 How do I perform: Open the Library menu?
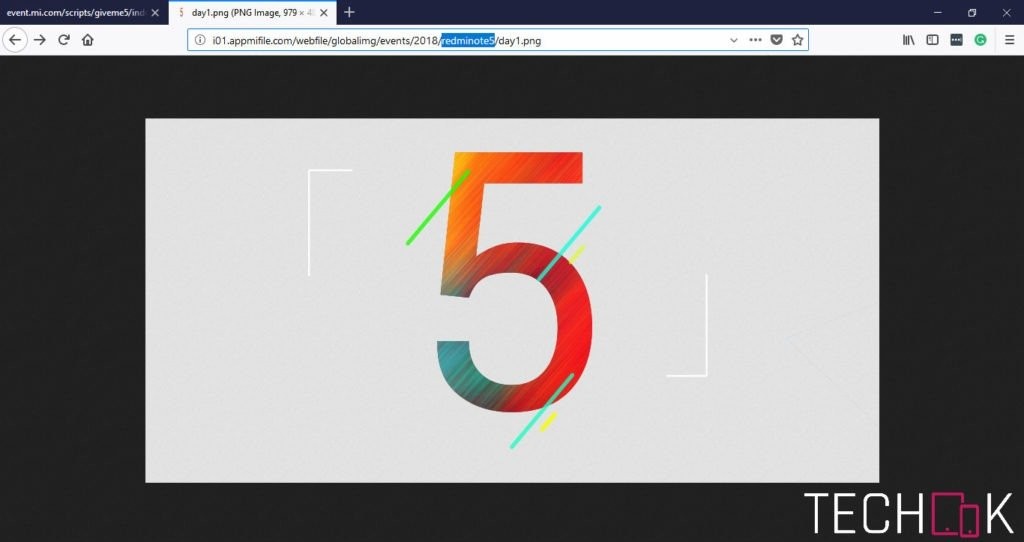click(908, 40)
